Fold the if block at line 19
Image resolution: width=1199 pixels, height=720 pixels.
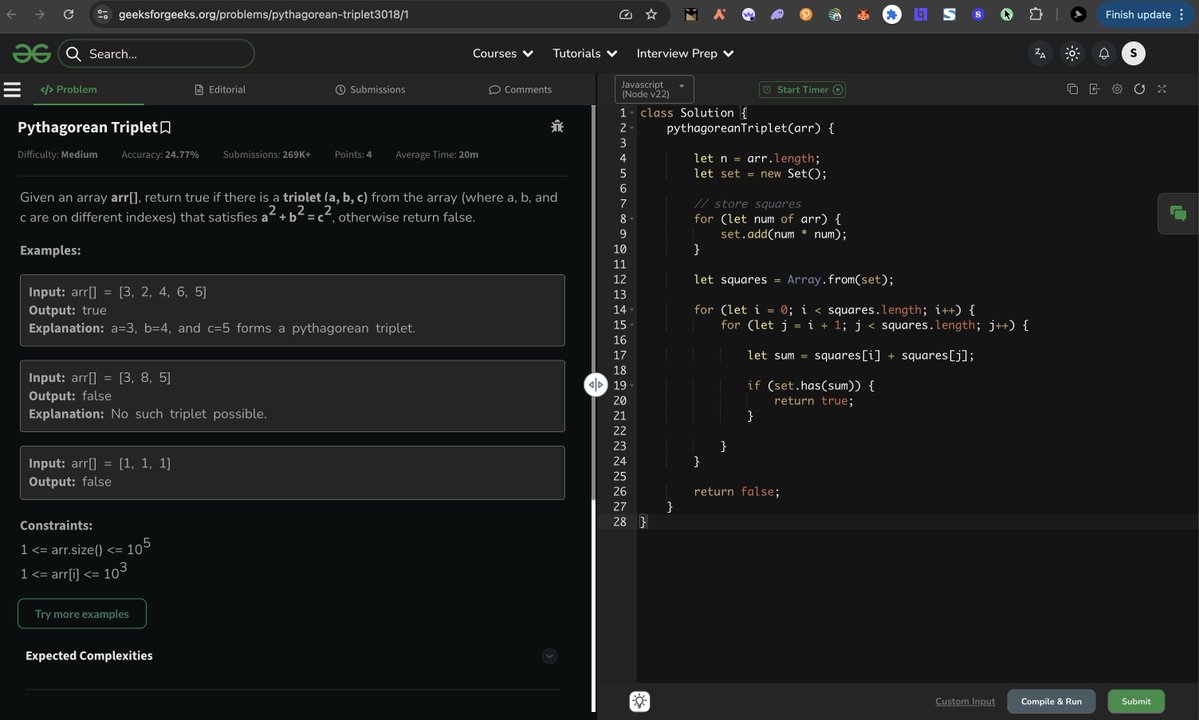632,386
